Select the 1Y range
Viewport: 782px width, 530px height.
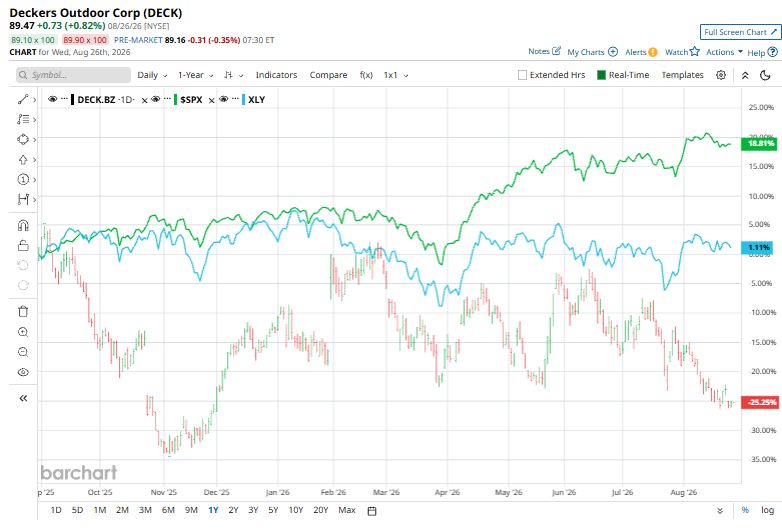click(x=213, y=510)
